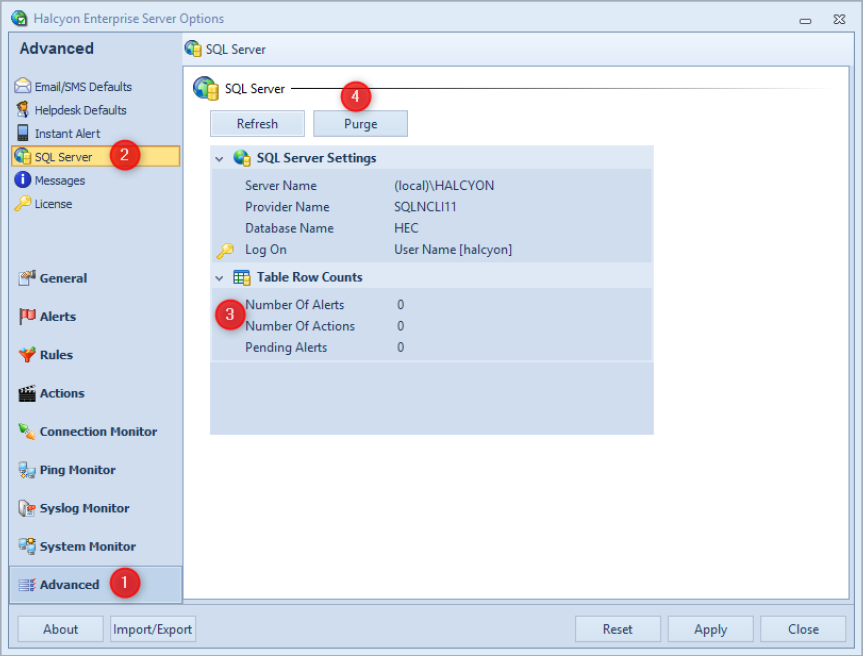Collapse the SQL Server Settings section
The image size is (864, 656).
219,159
